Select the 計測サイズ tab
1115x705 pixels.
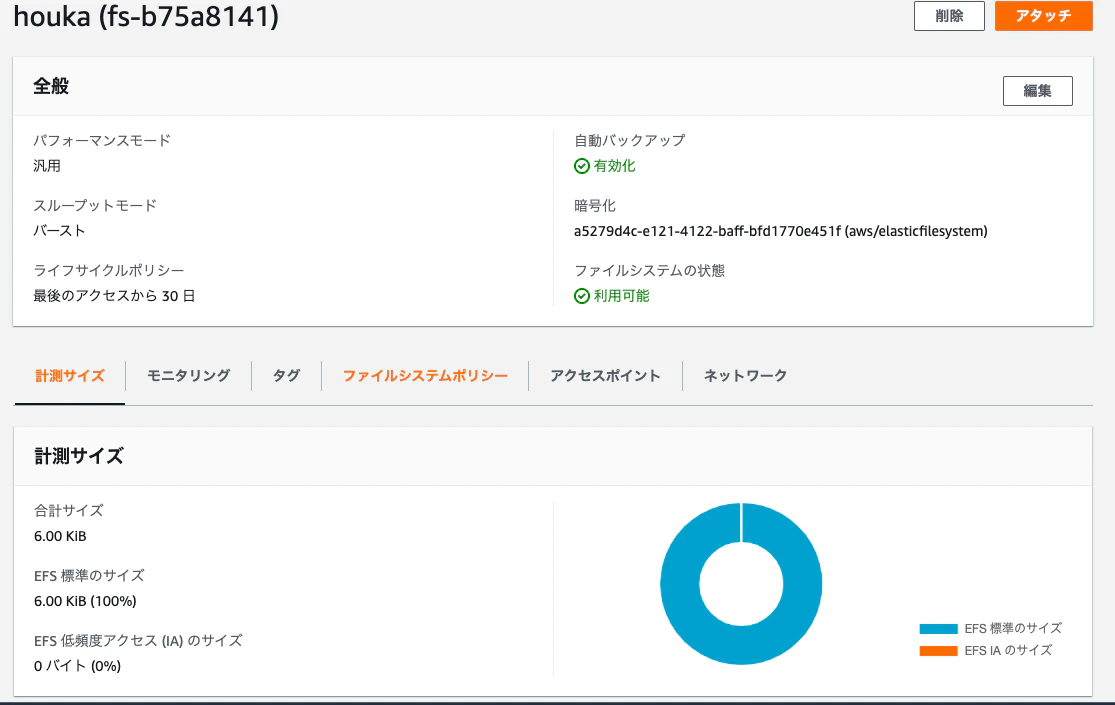70,376
